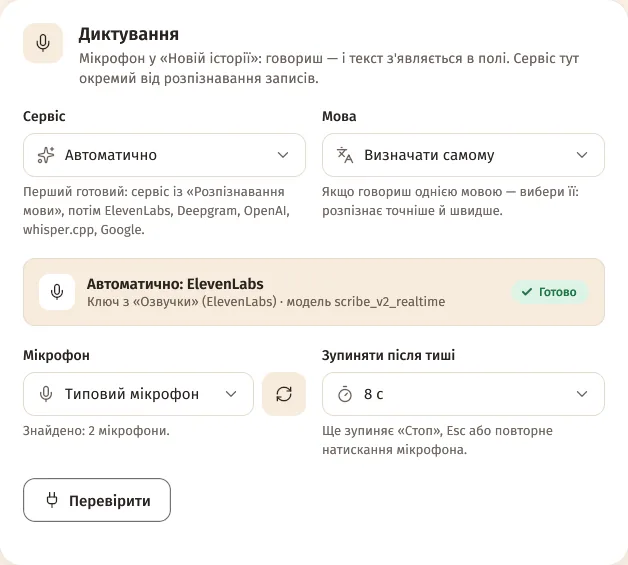This screenshot has height=565, width=628.
Task: Open the 8 с silence timeout dropdown
Action: tap(463, 394)
